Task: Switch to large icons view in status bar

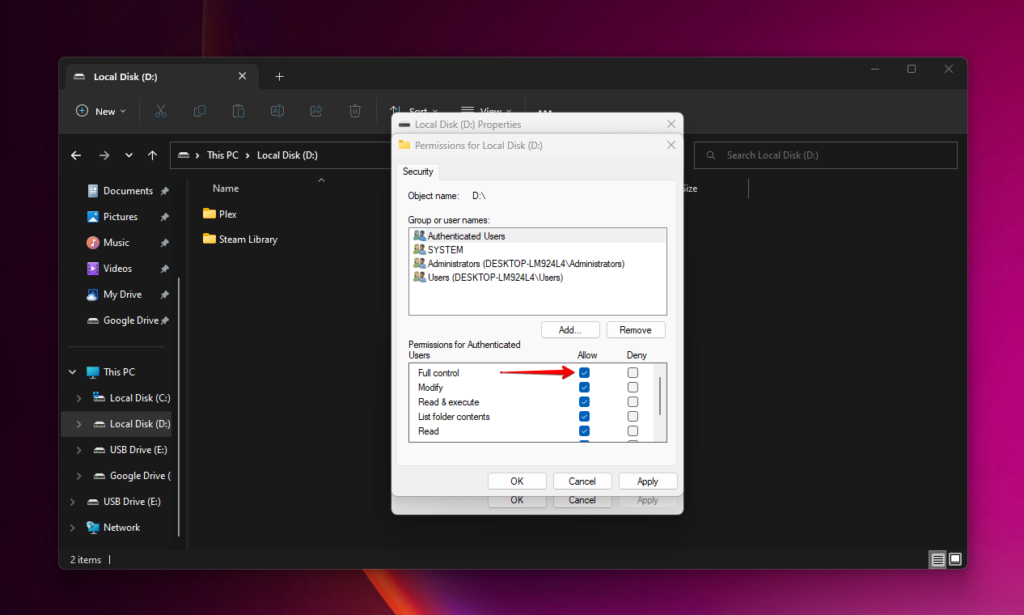Action: (955, 559)
